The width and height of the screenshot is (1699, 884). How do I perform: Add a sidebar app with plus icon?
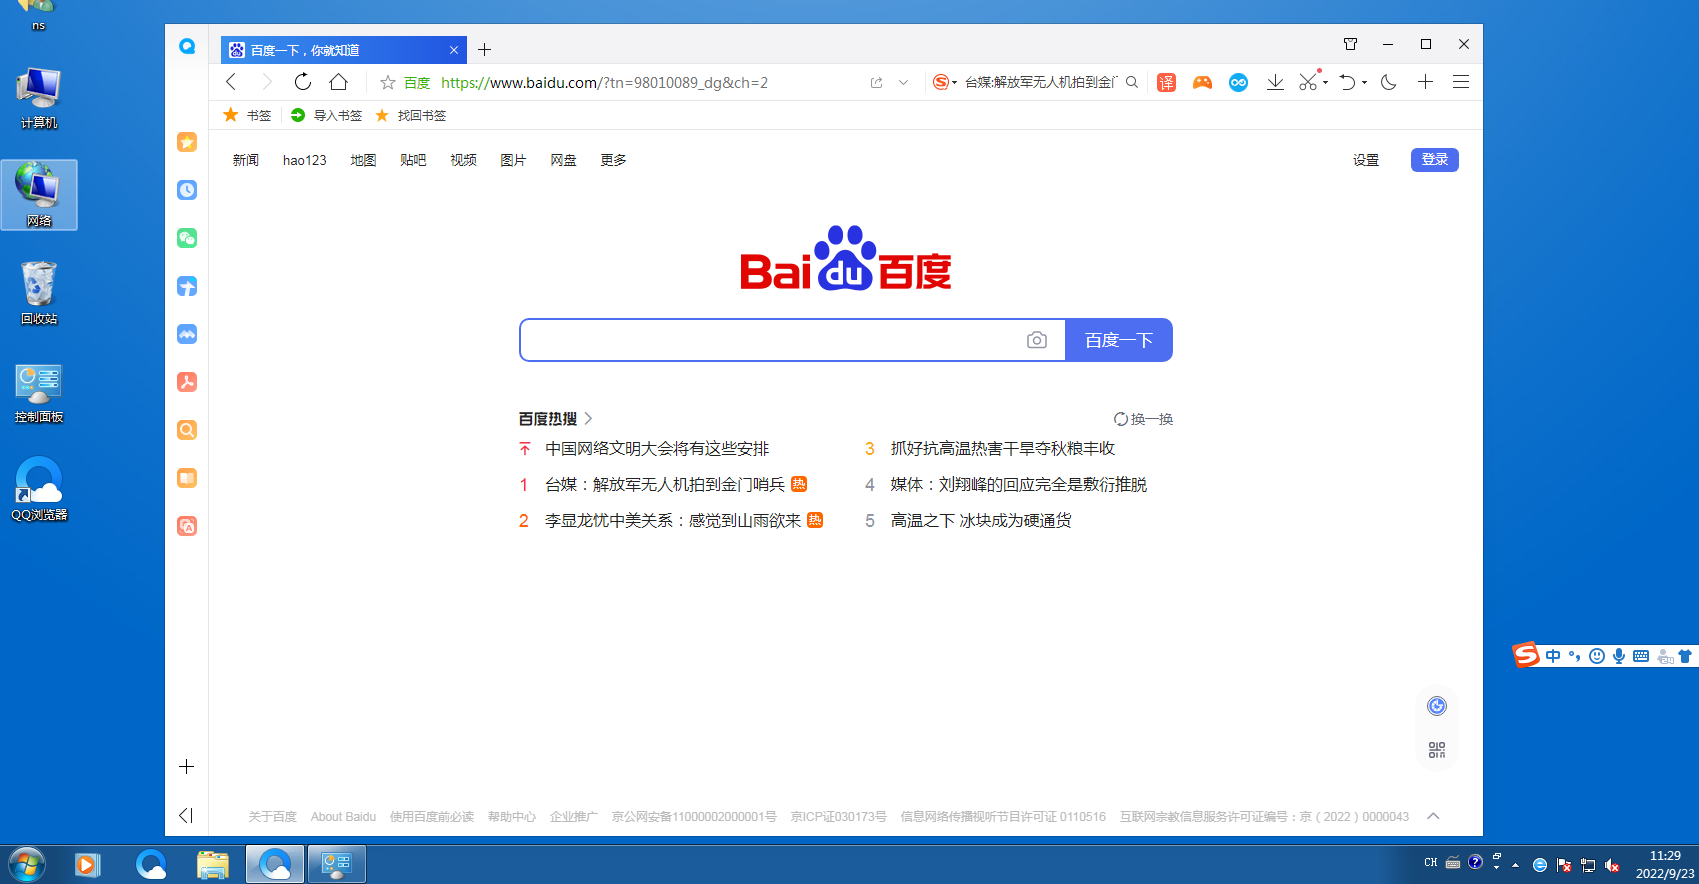pos(186,767)
